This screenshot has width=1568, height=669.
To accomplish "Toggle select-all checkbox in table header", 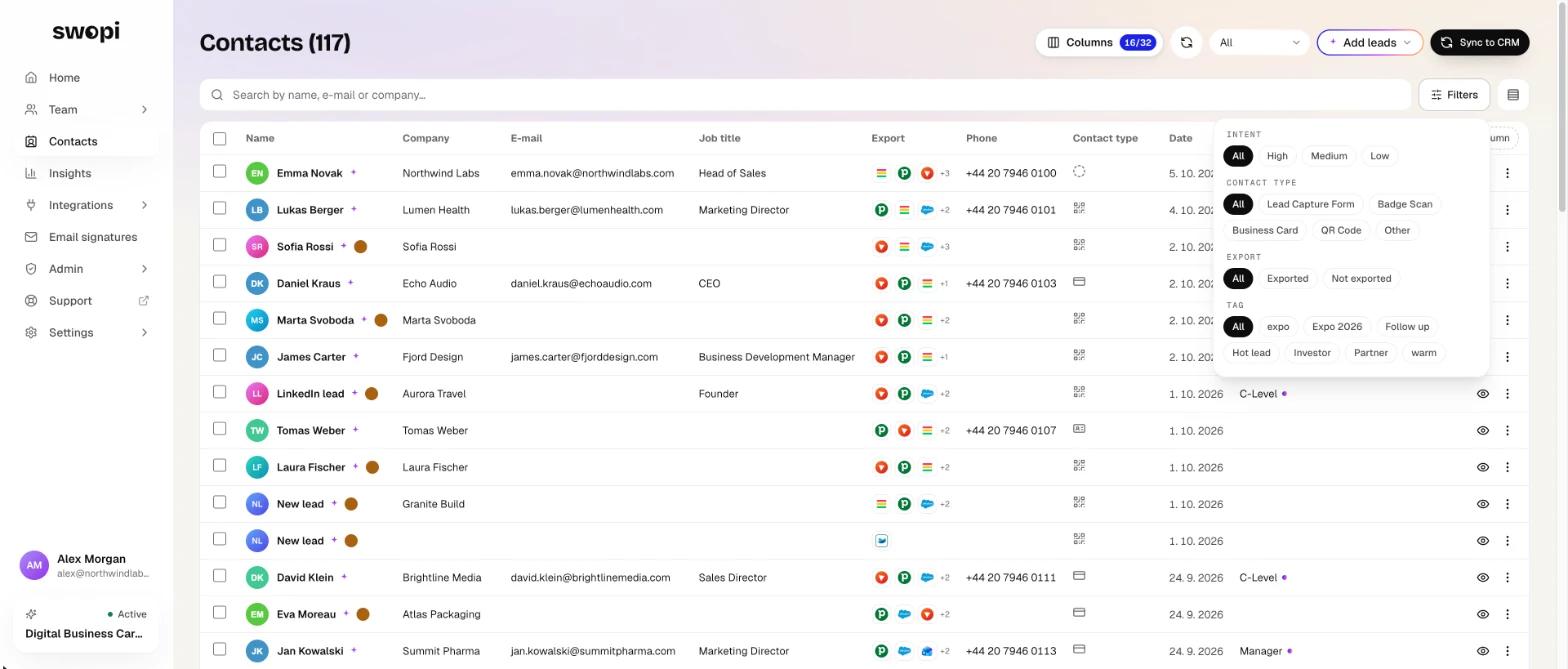I will [220, 138].
